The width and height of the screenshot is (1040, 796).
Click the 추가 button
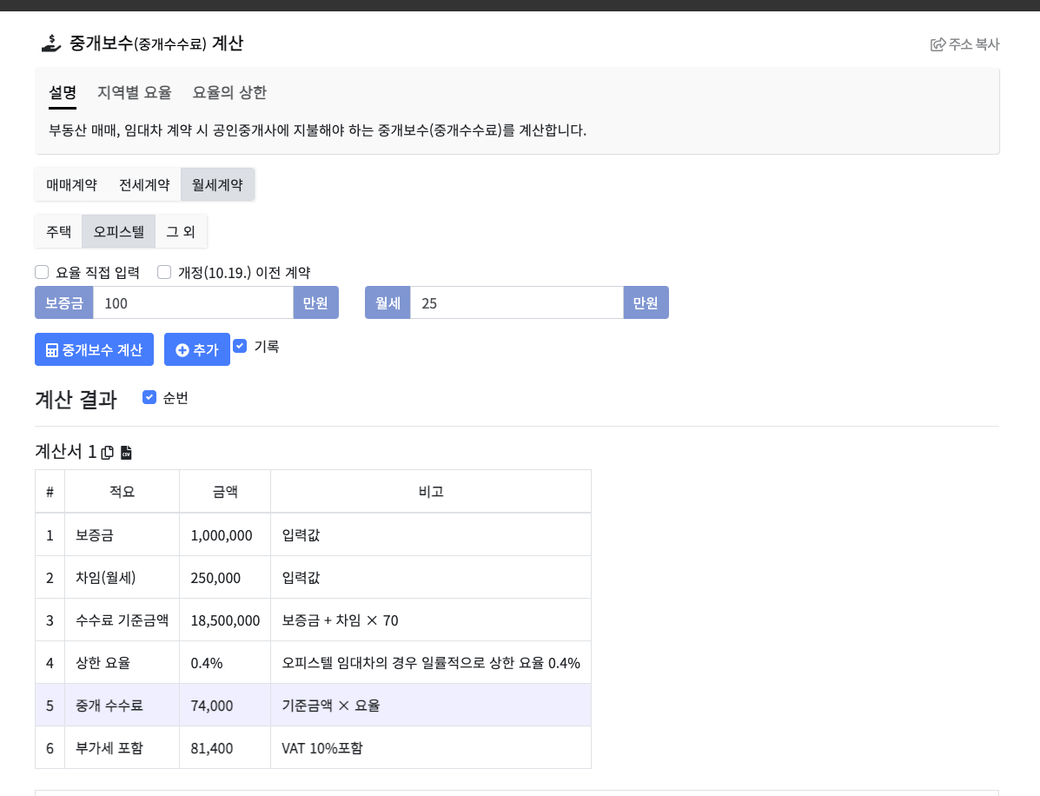click(197, 350)
